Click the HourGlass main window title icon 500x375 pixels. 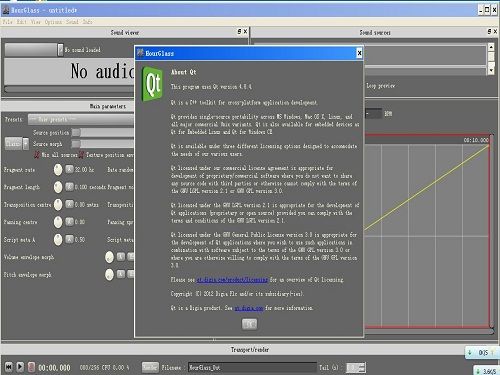point(6,10)
